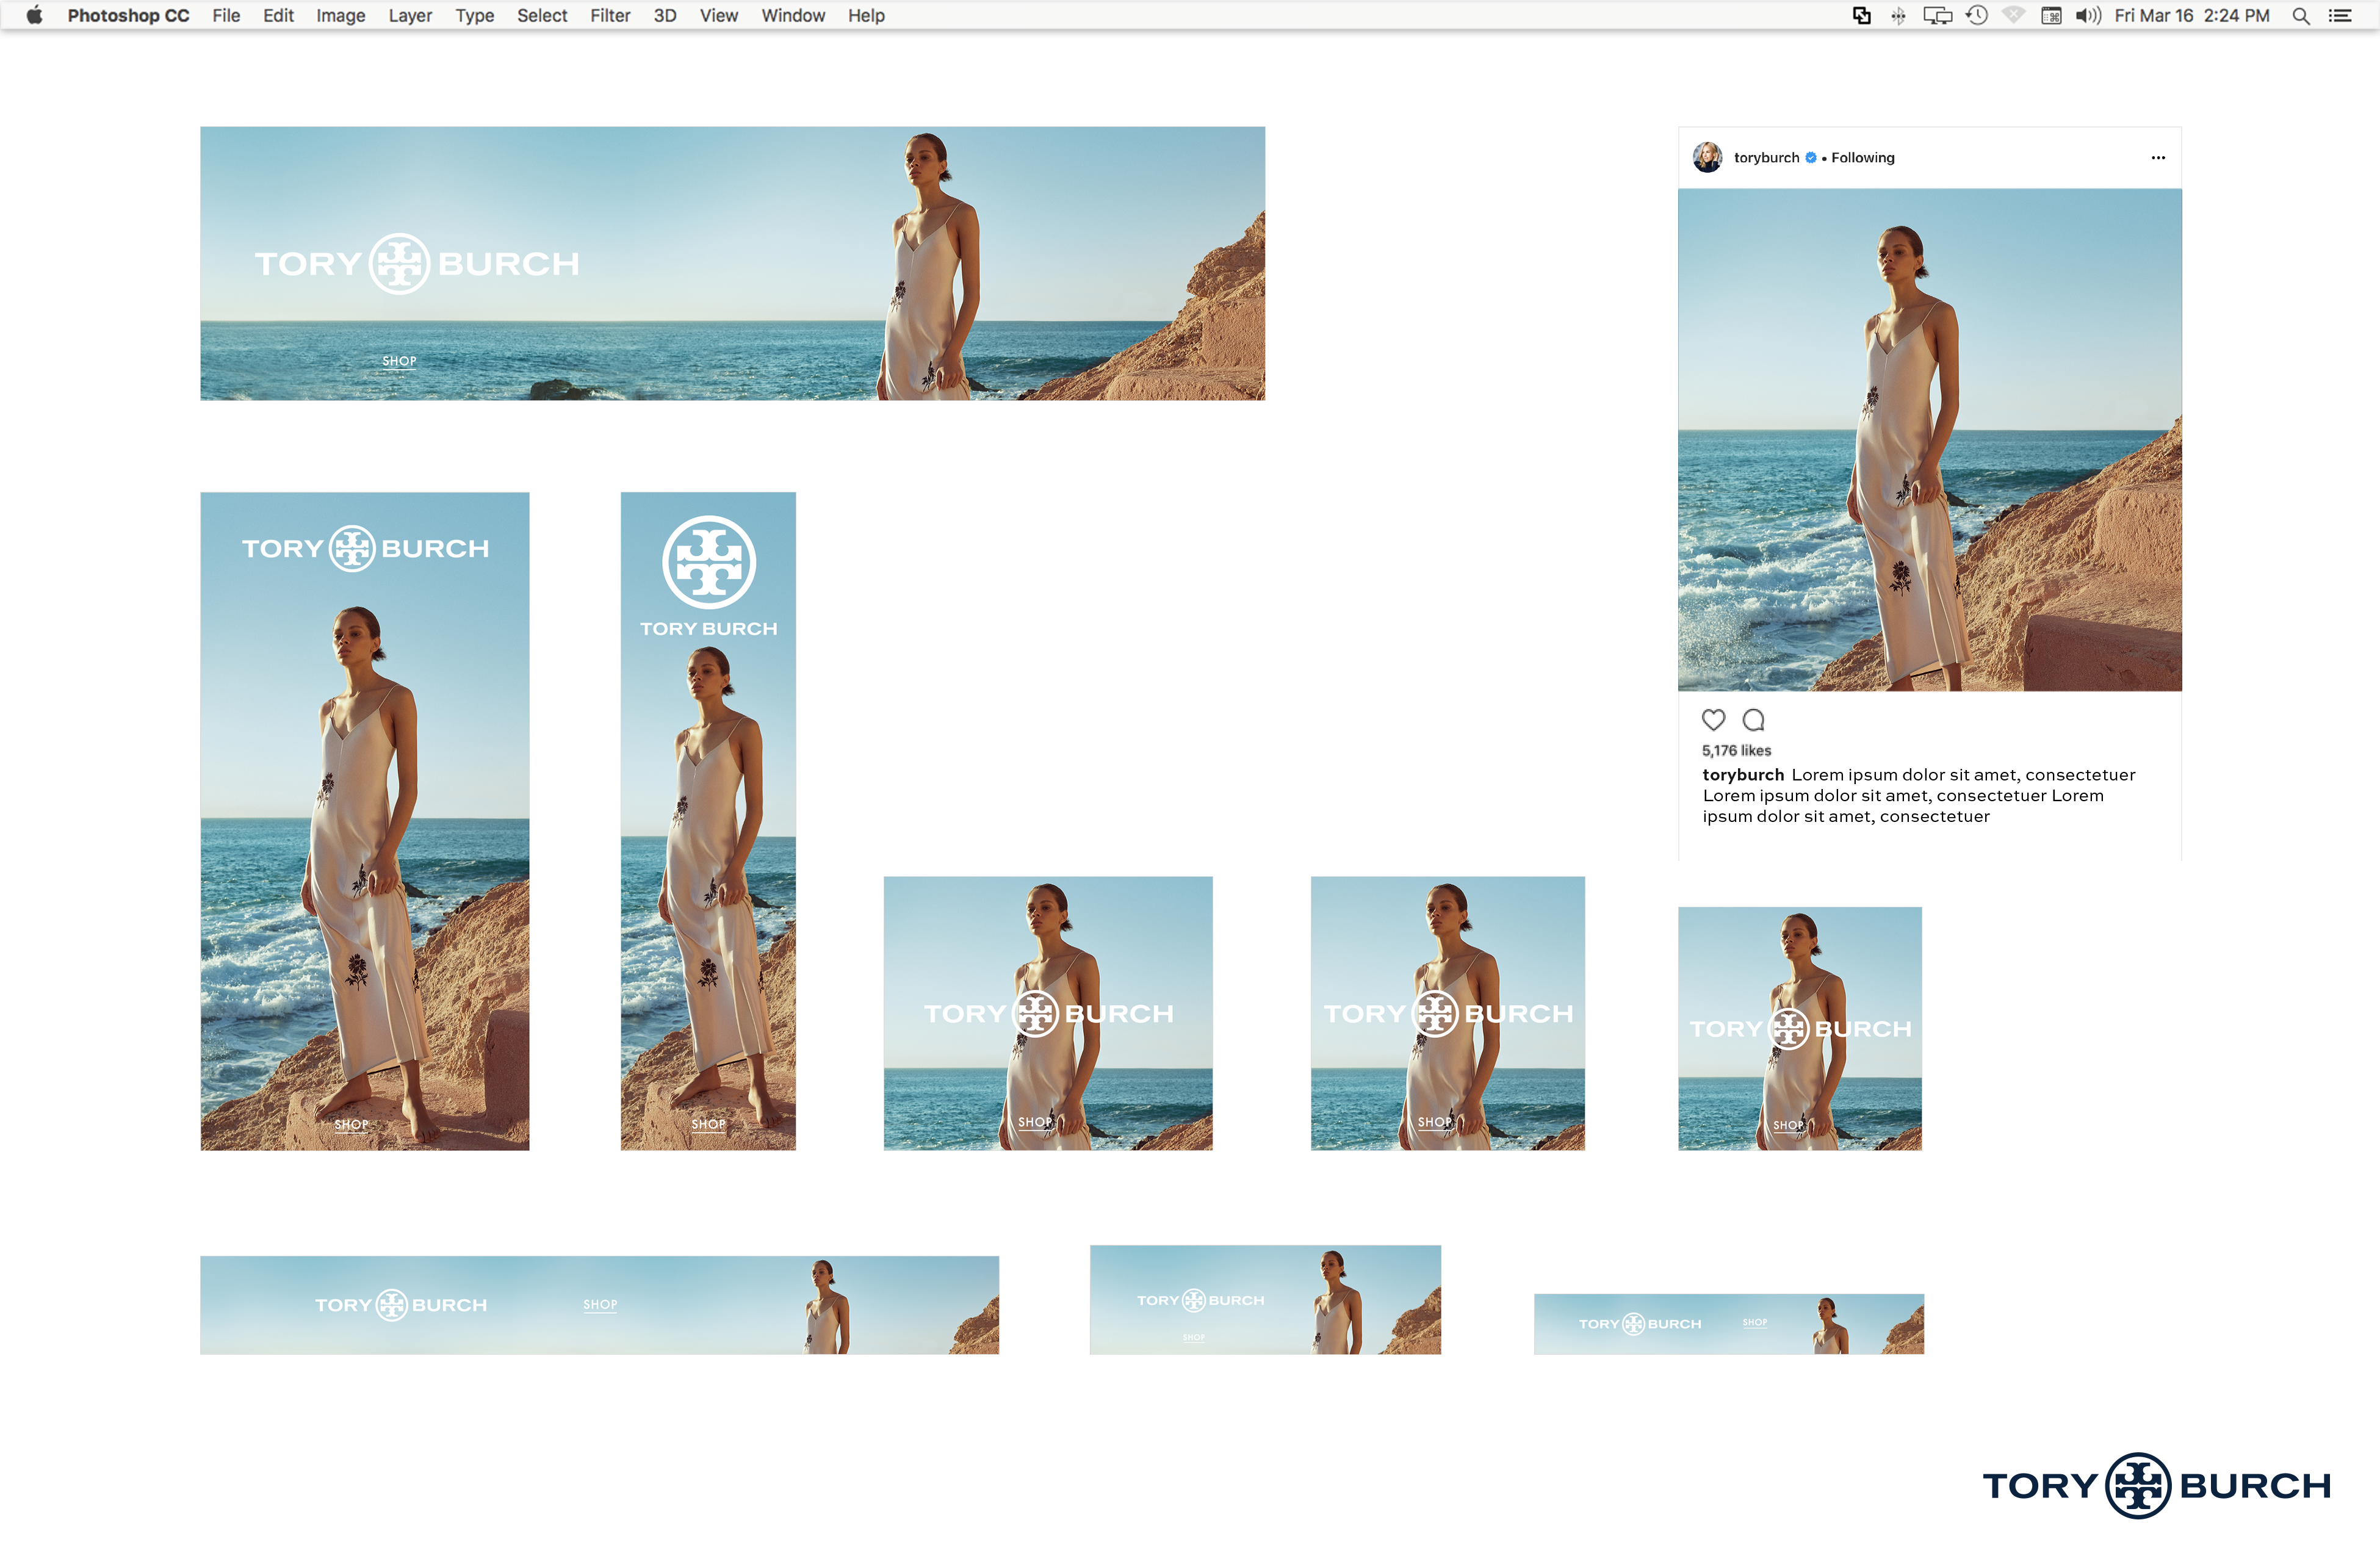The height and width of the screenshot is (1567, 2380).
Task: Open the Apple menu
Action: (x=34, y=15)
